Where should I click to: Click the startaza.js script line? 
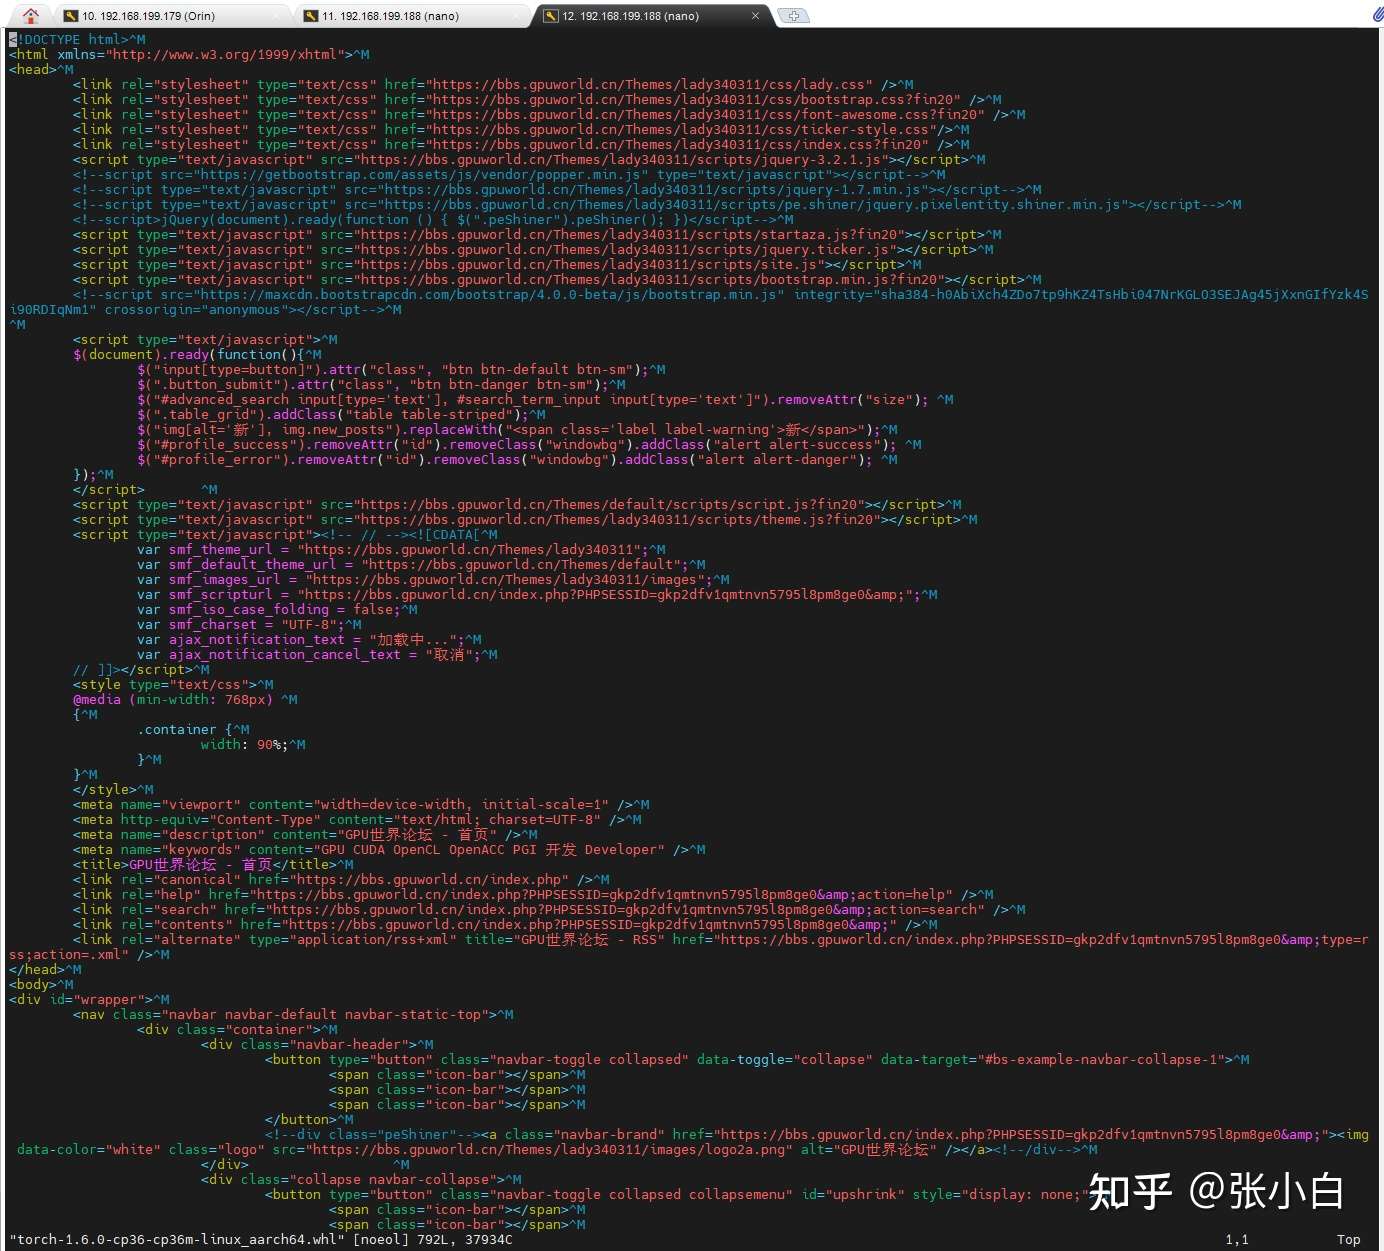(x=537, y=234)
